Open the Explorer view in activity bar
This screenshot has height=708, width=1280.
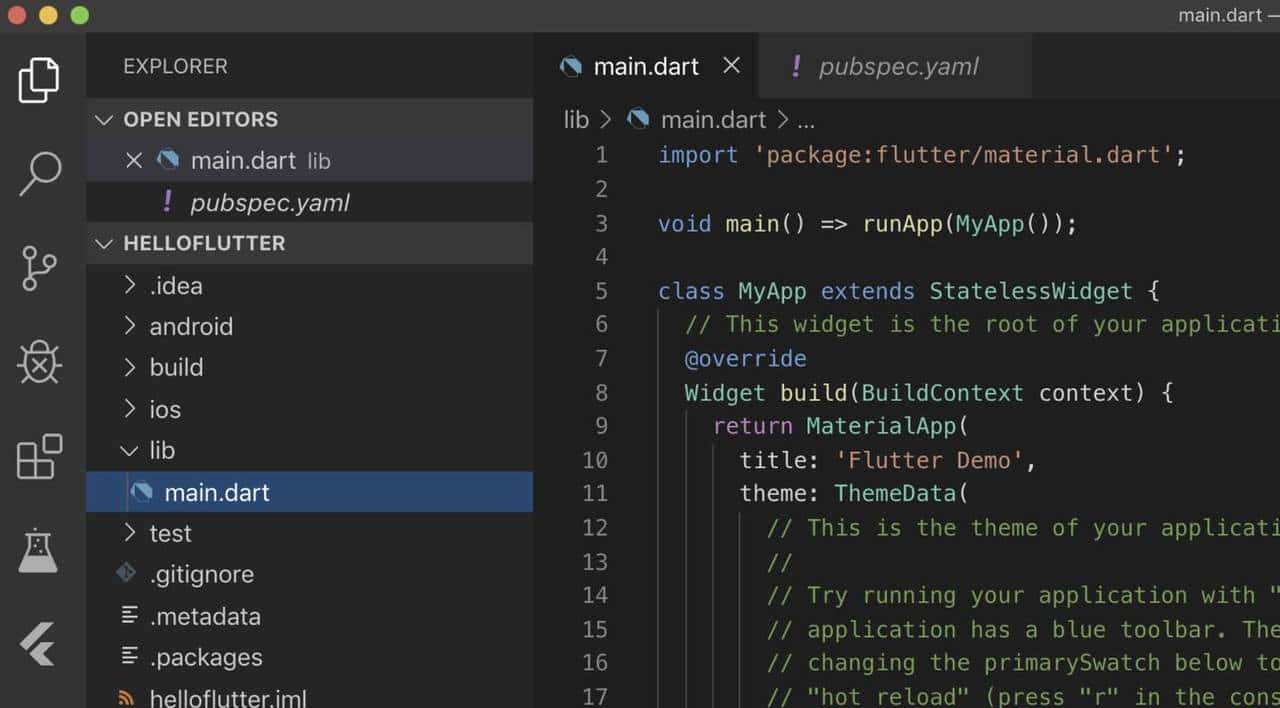click(39, 80)
